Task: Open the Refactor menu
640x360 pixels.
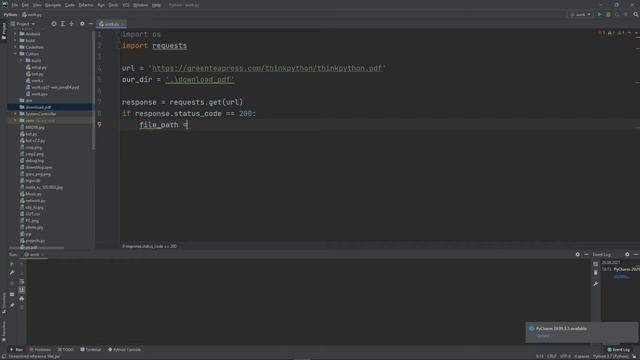Action: pyautogui.click(x=86, y=5)
